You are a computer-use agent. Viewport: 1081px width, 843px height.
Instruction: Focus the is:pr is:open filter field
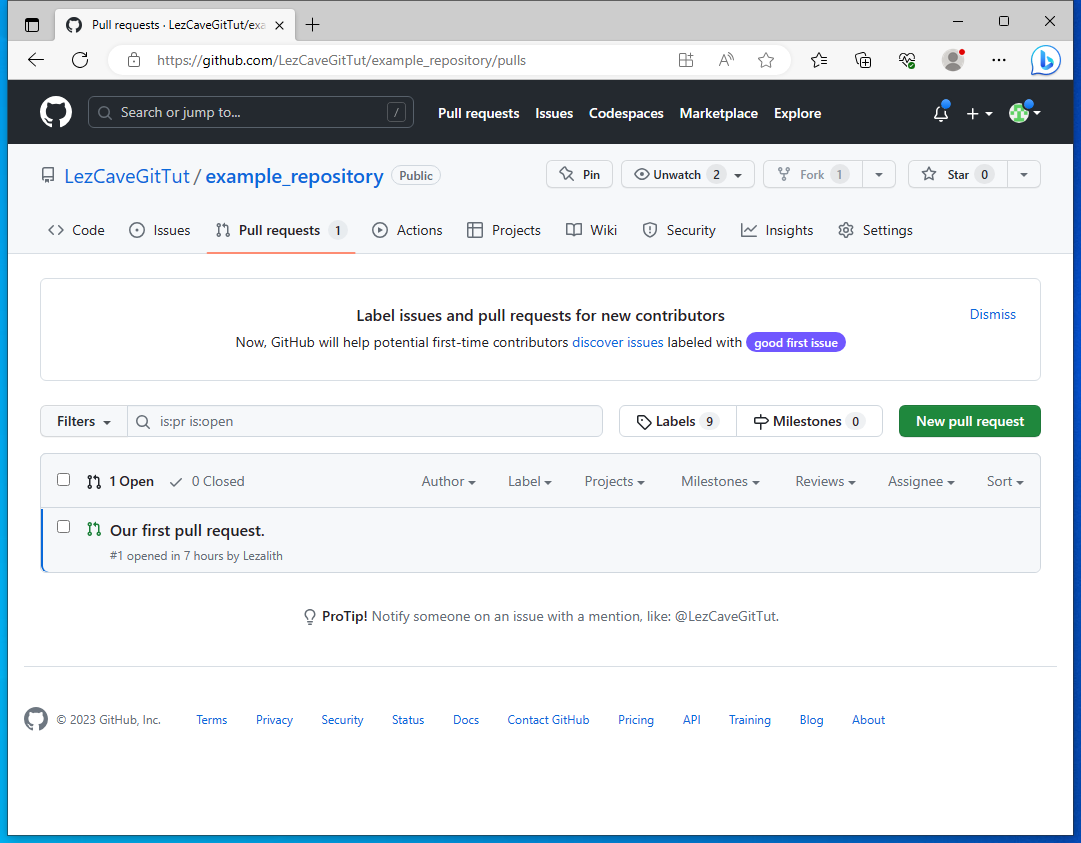365,421
